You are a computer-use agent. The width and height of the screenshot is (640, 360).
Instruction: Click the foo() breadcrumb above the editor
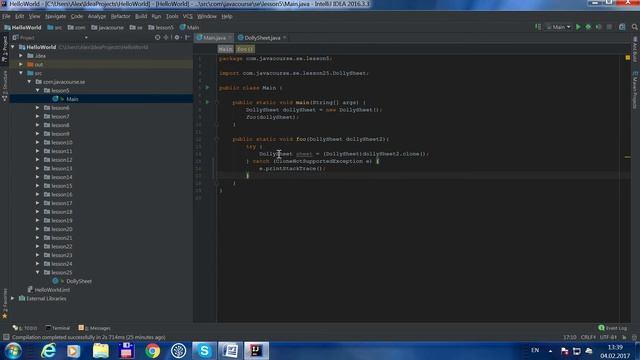tap(245, 49)
